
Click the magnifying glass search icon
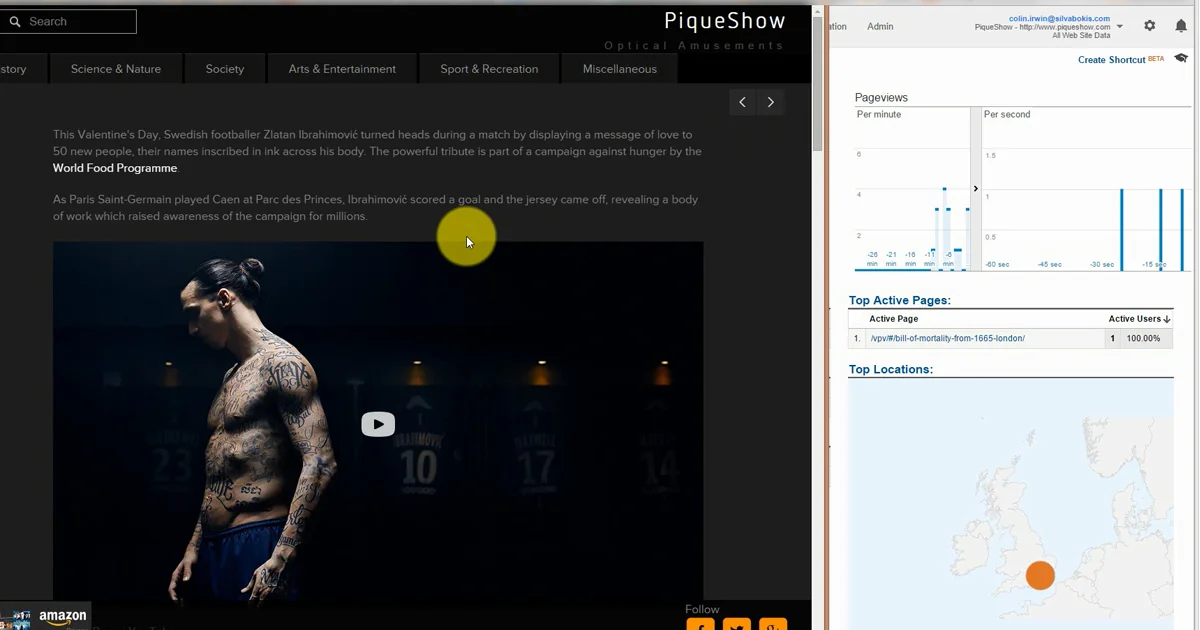pos(15,21)
